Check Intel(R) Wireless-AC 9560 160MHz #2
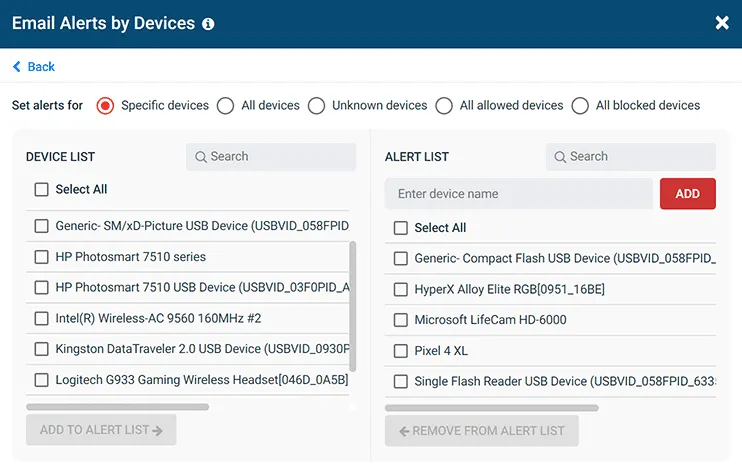This screenshot has height=473, width=742. (x=42, y=318)
